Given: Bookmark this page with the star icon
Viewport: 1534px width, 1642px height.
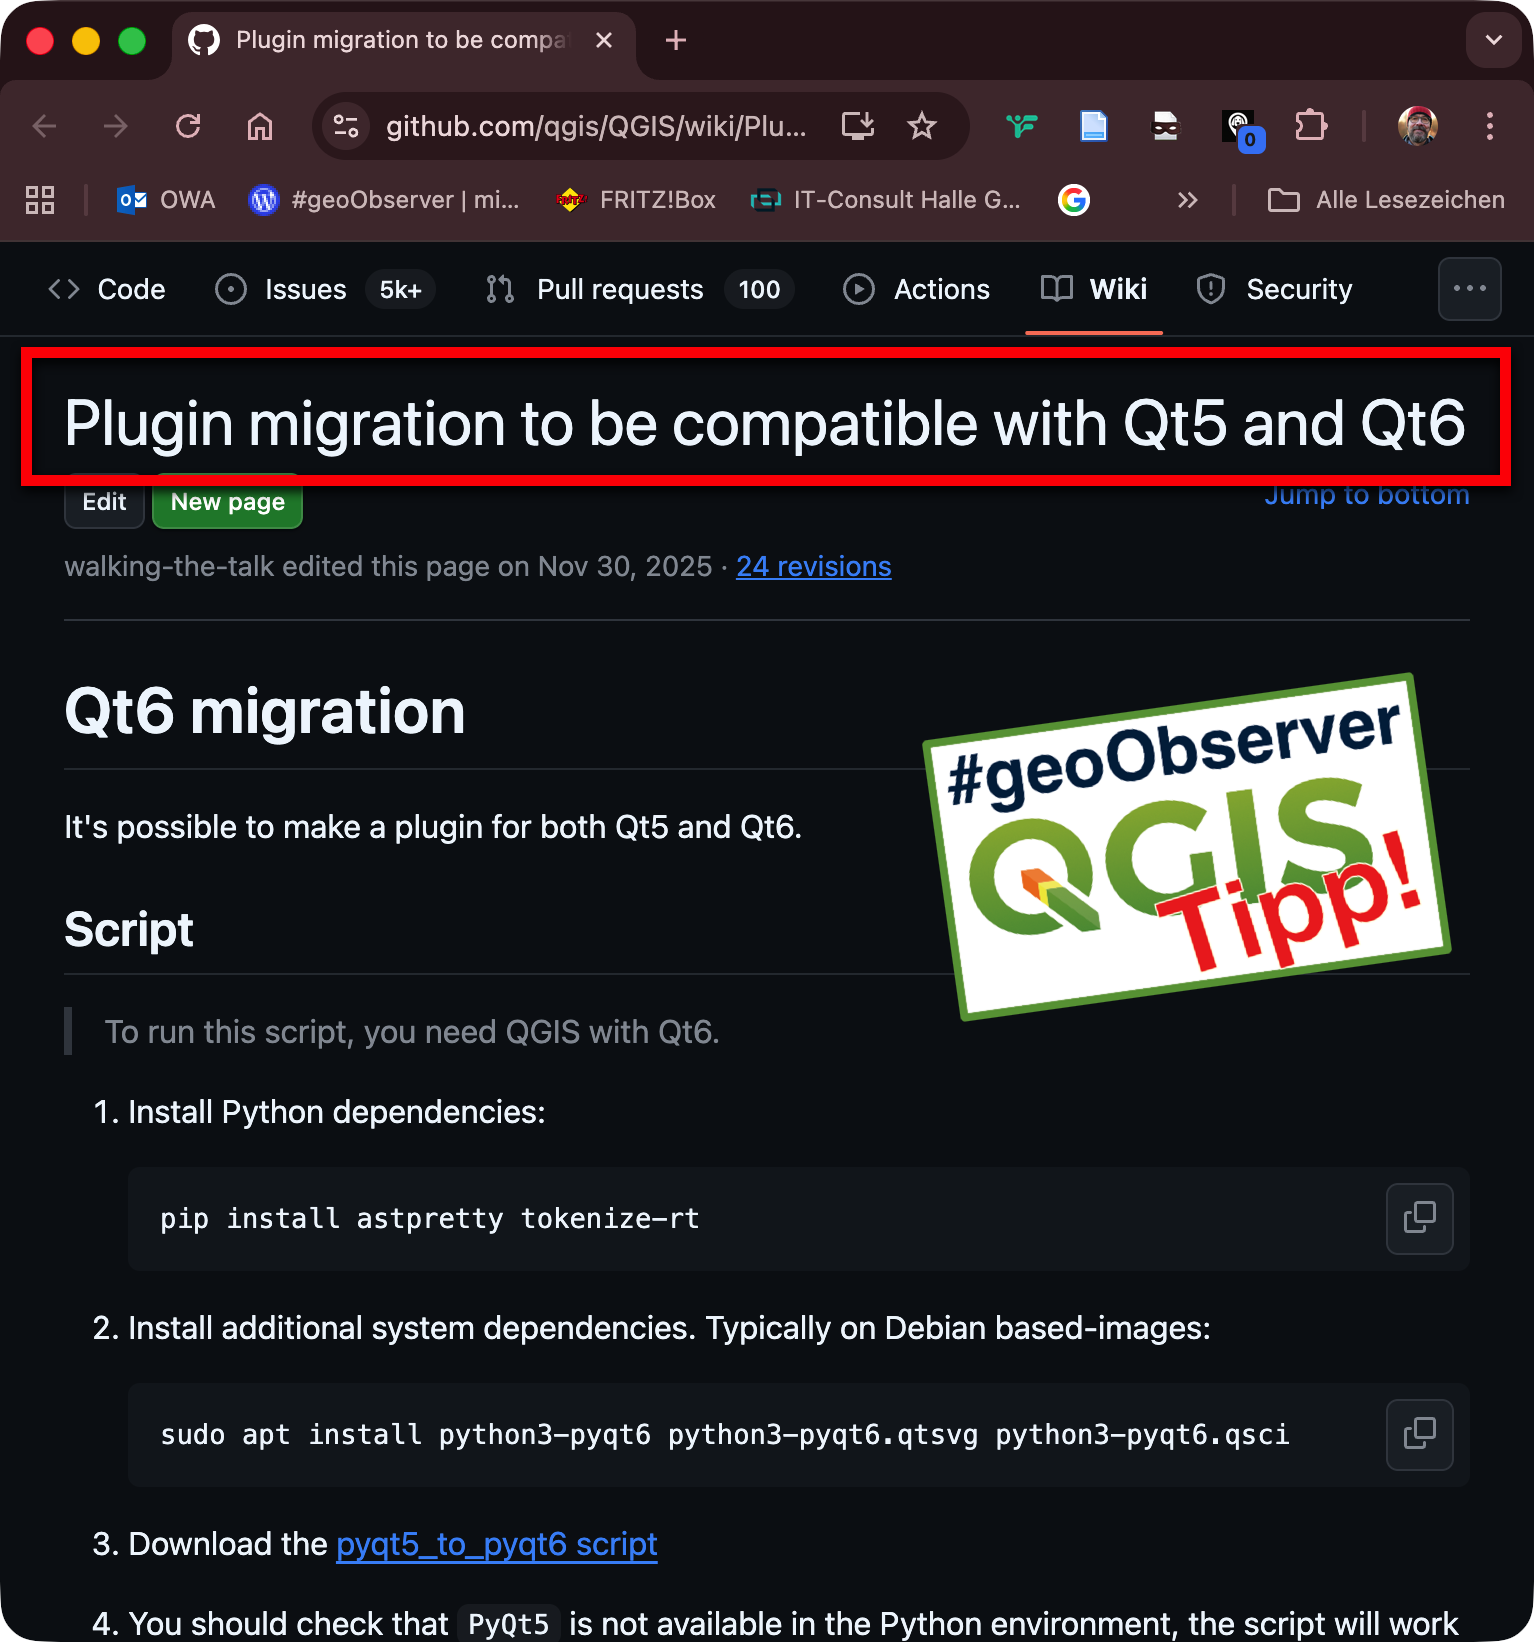Looking at the screenshot, I should pyautogui.click(x=921, y=126).
